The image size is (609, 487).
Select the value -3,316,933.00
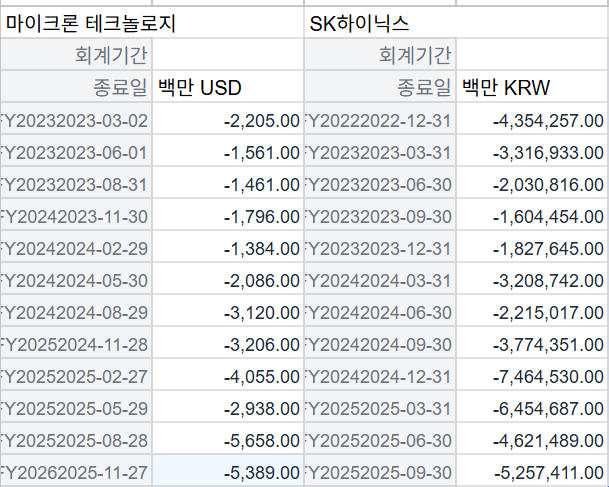coord(532,151)
